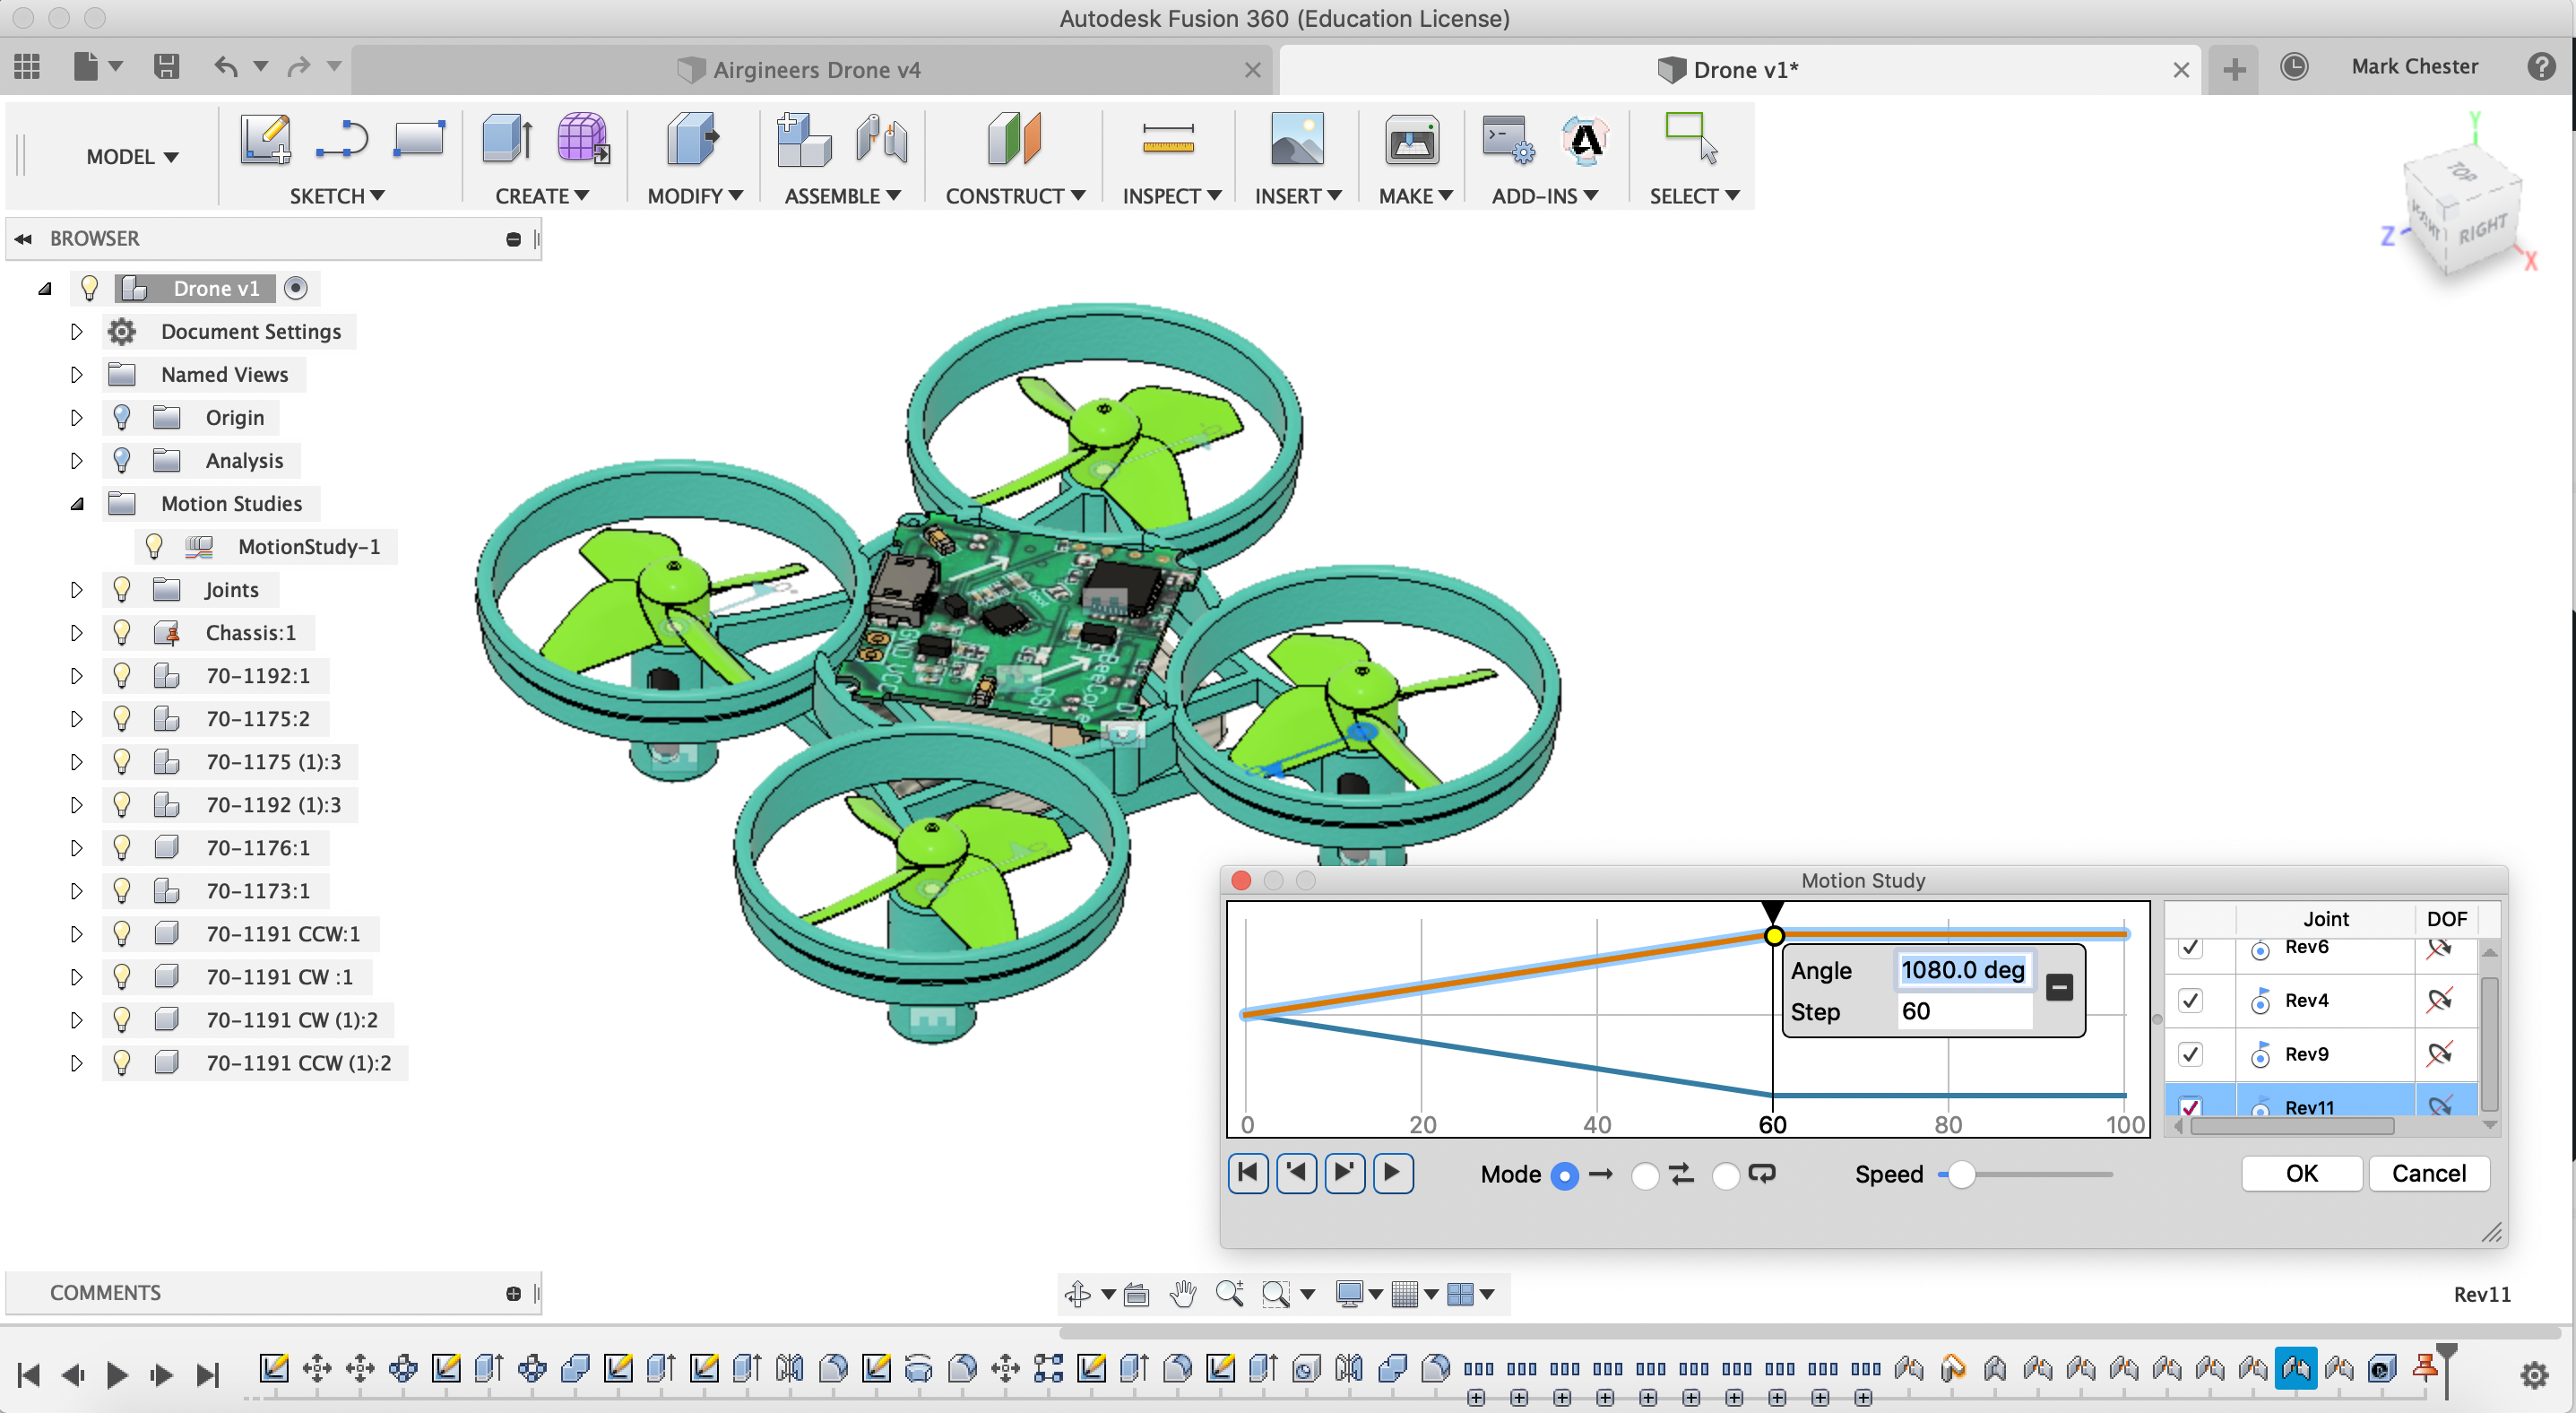
Task: Toggle Rev9 joint checkbox on
Action: [x=2191, y=1053]
